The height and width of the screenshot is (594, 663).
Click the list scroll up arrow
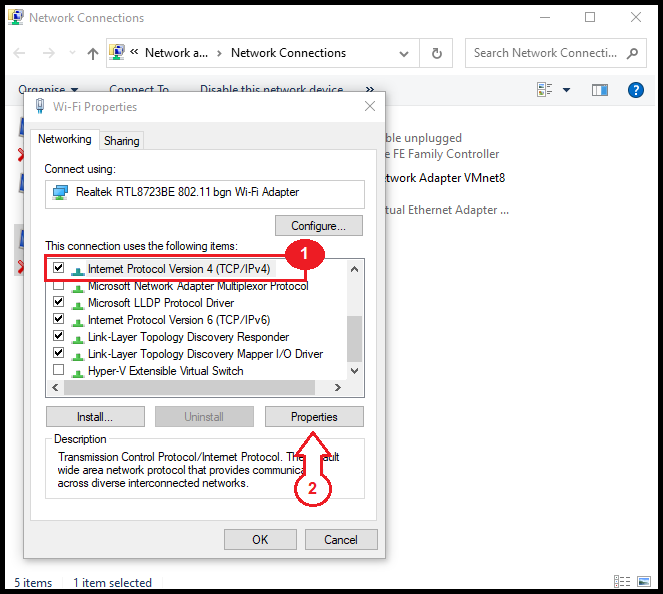(354, 269)
